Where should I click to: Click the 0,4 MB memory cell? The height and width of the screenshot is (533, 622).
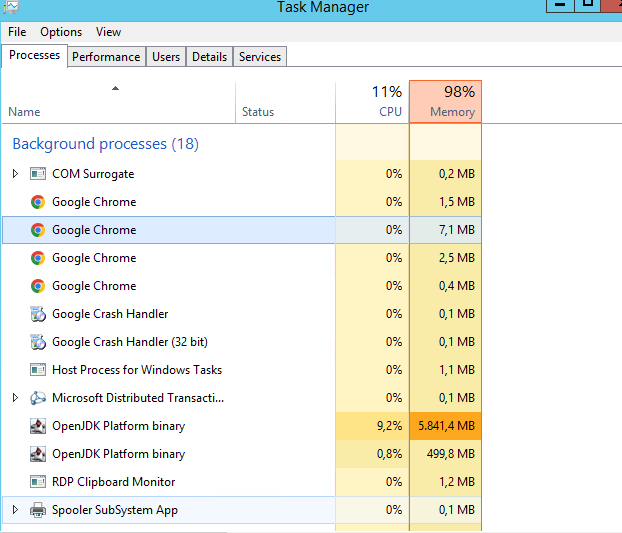445,286
